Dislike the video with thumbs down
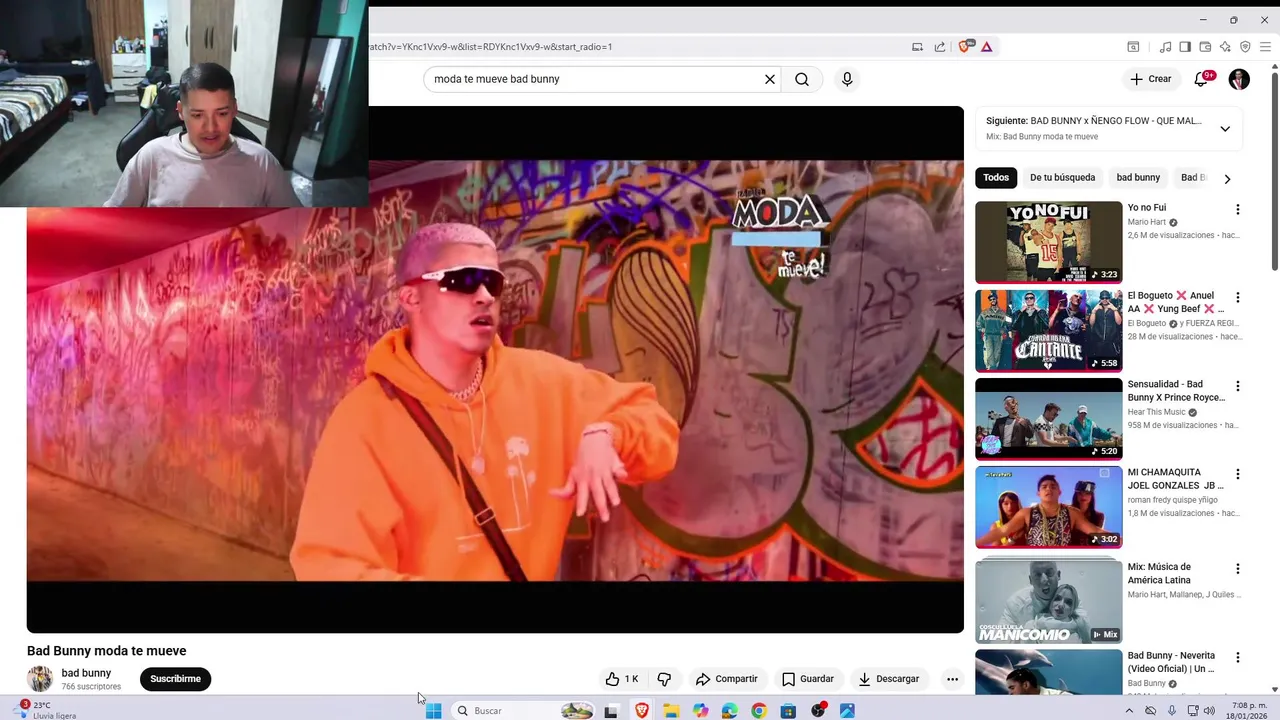 click(664, 679)
